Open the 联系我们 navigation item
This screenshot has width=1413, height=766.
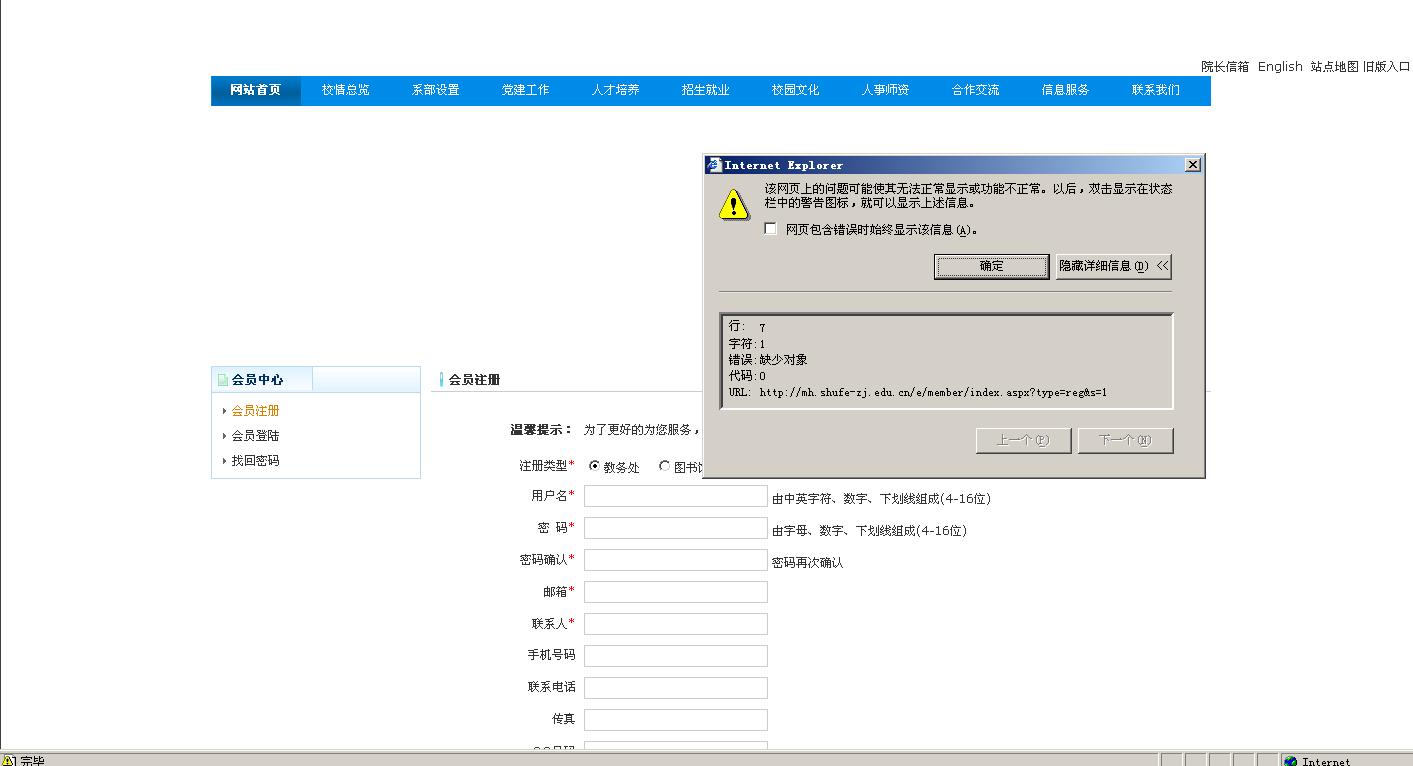1155,90
